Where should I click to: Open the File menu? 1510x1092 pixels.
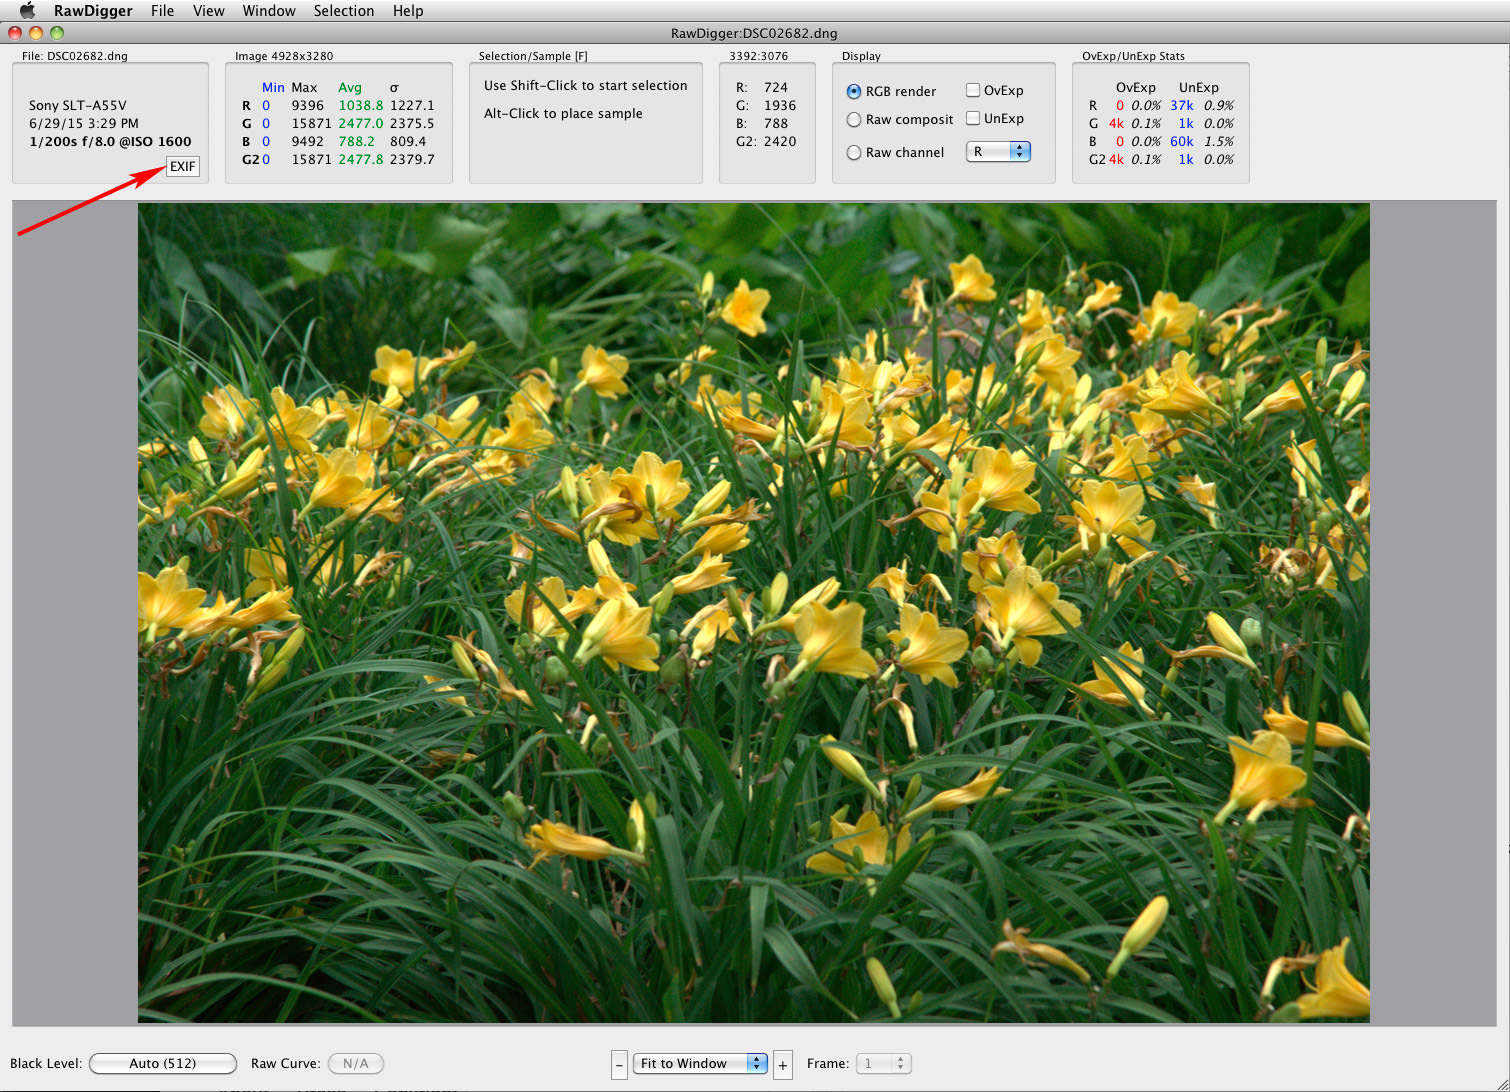tap(163, 11)
